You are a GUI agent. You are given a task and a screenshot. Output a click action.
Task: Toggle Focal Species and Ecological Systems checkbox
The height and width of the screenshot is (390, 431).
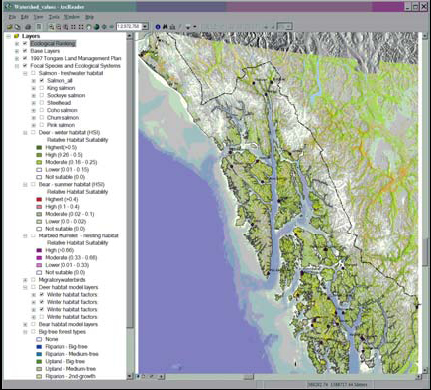point(25,66)
